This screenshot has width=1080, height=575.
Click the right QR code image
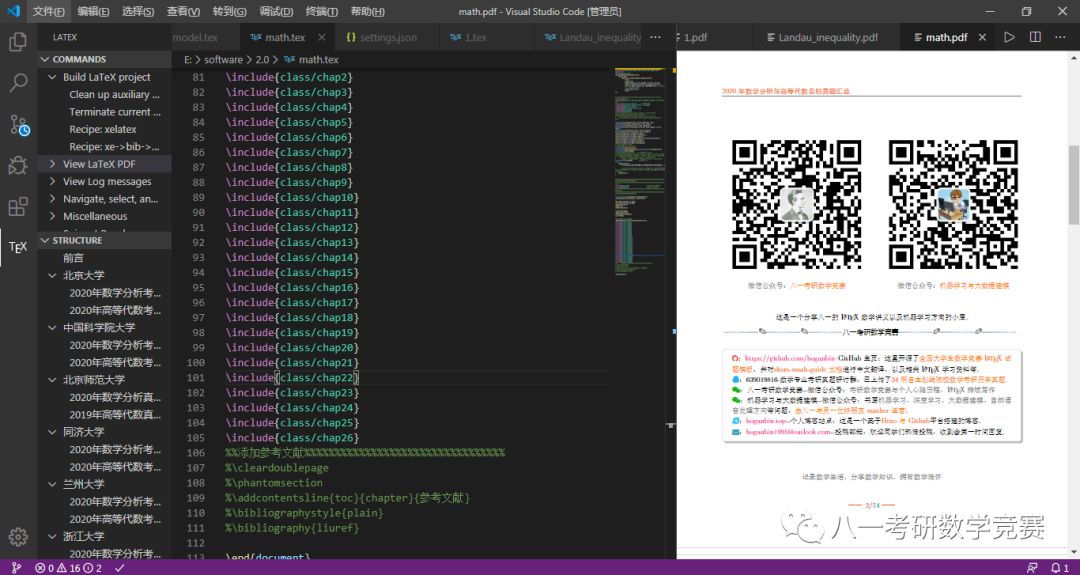(x=953, y=204)
